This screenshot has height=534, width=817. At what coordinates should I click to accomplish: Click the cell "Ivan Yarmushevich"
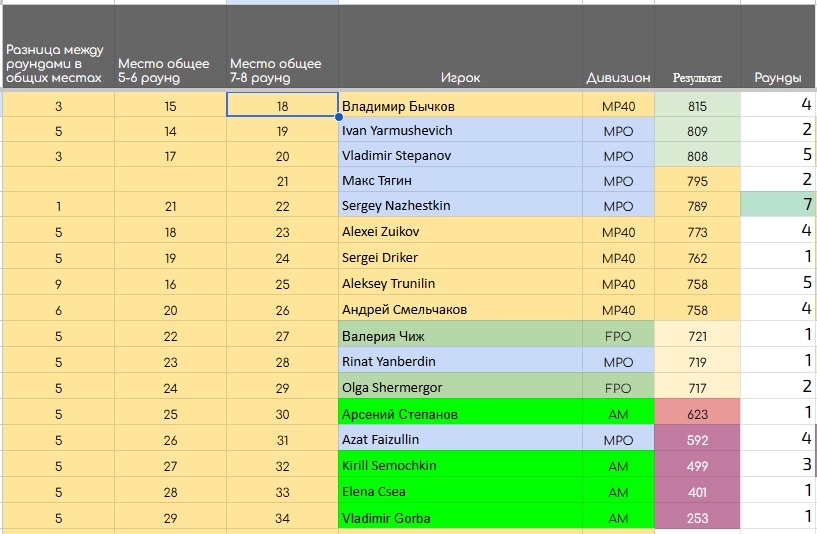coord(460,130)
